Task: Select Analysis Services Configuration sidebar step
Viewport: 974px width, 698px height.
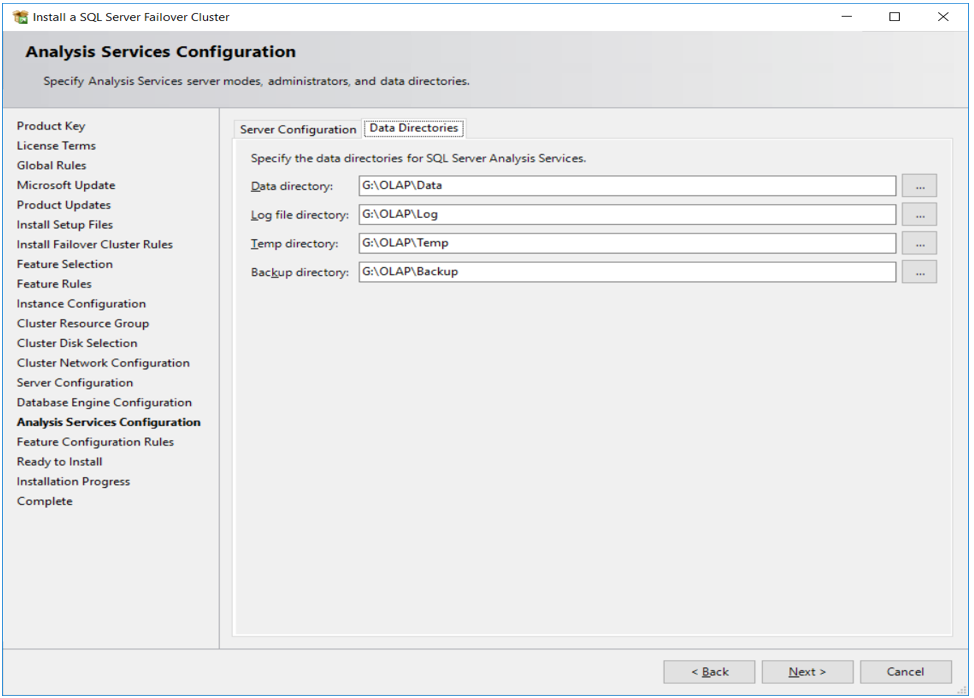Action: (x=109, y=422)
